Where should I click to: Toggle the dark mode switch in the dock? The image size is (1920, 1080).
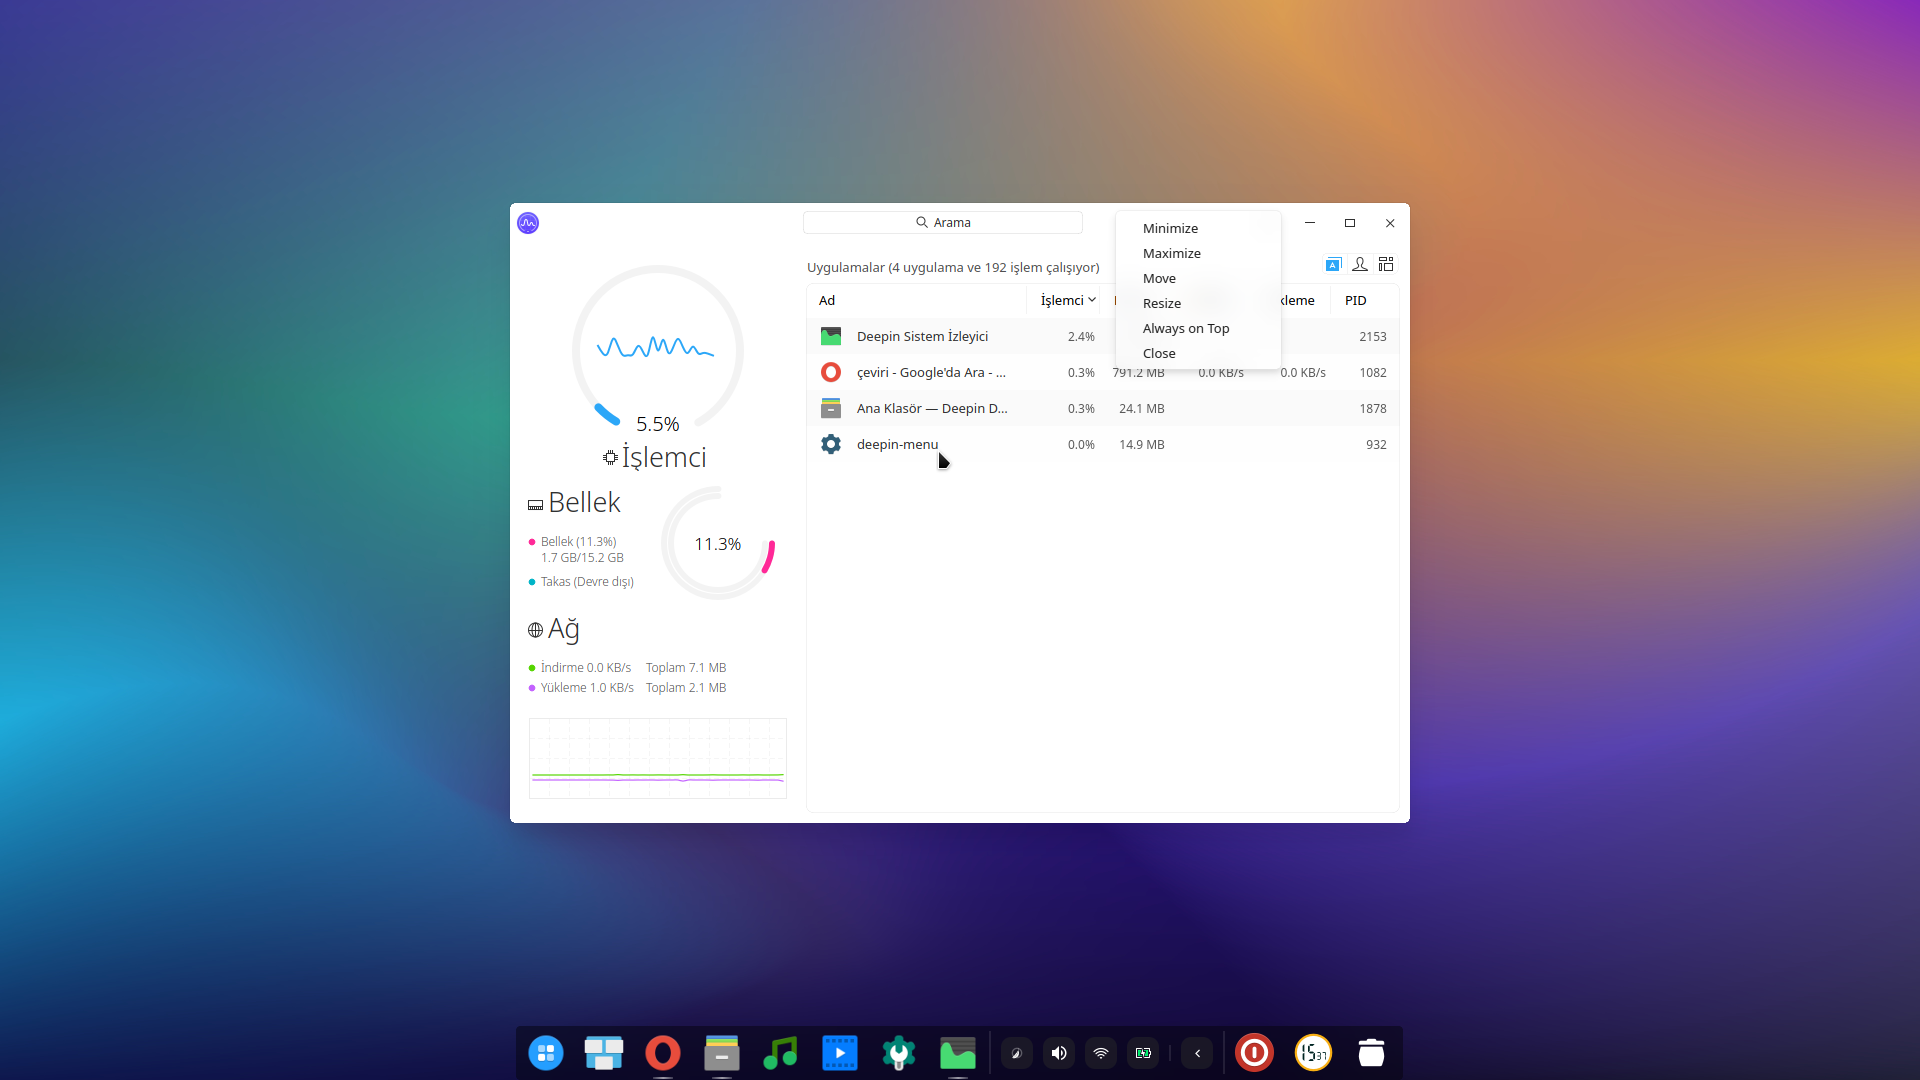click(x=1017, y=1052)
